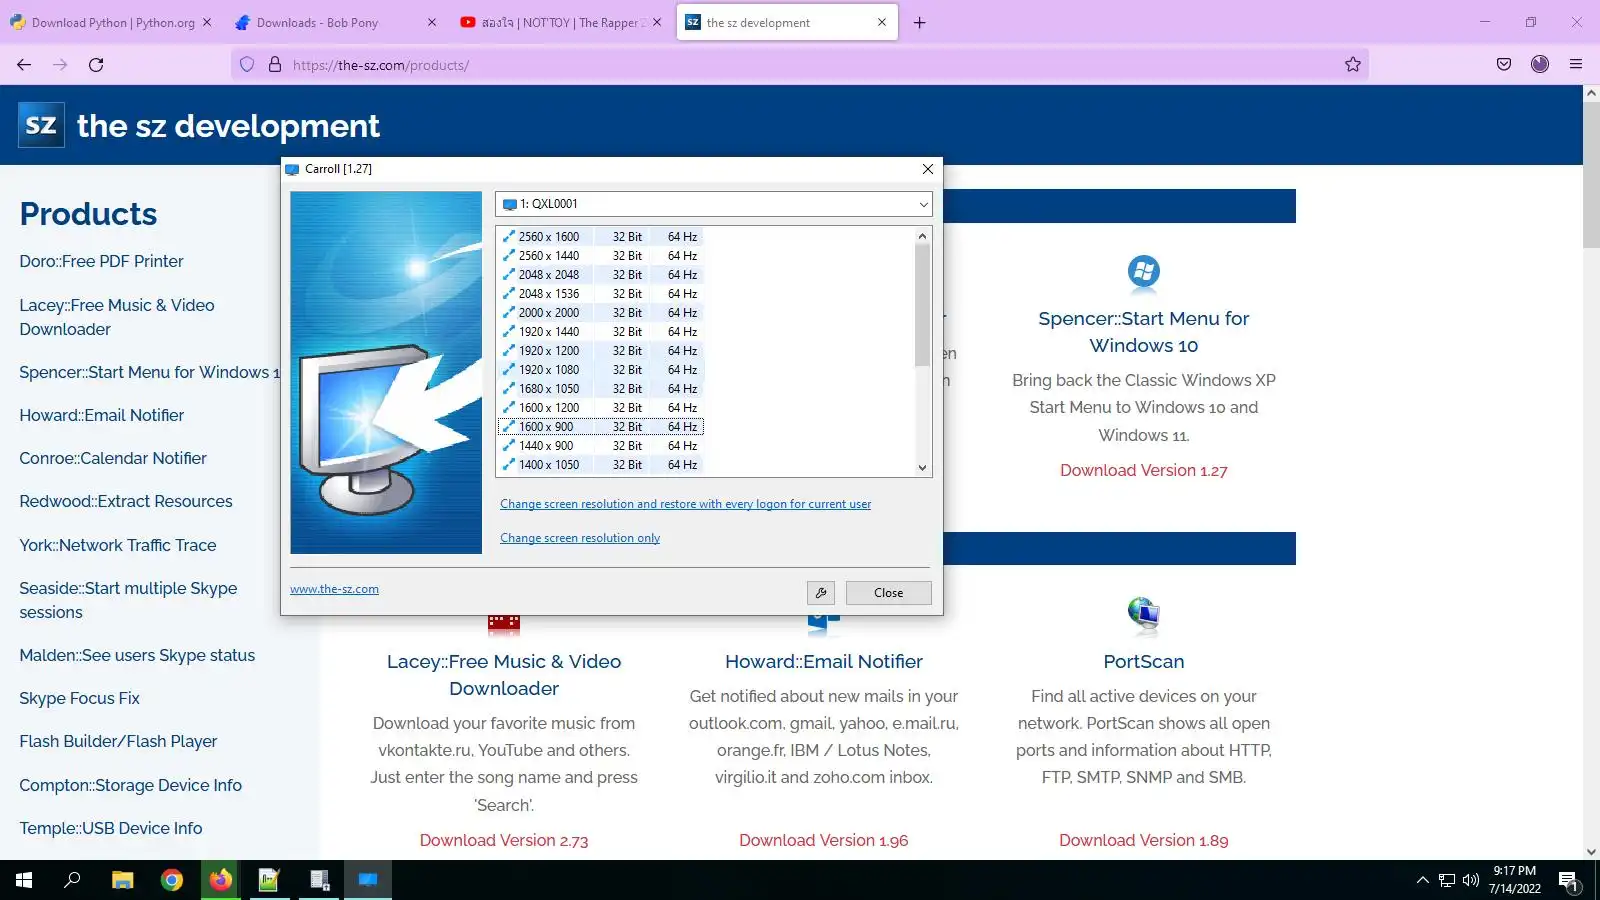The height and width of the screenshot is (900, 1600).
Task: Open the tracking protection shield icon
Action: pos(247,65)
